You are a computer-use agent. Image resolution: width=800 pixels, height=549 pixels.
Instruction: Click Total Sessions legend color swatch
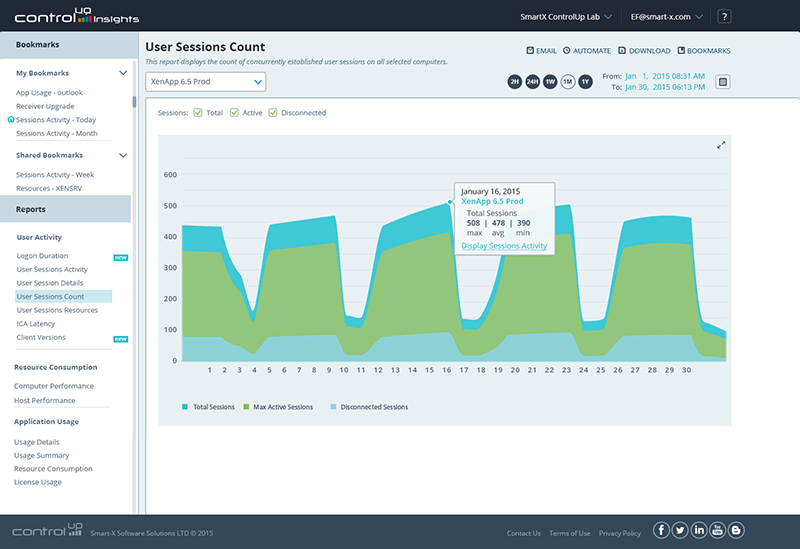185,407
